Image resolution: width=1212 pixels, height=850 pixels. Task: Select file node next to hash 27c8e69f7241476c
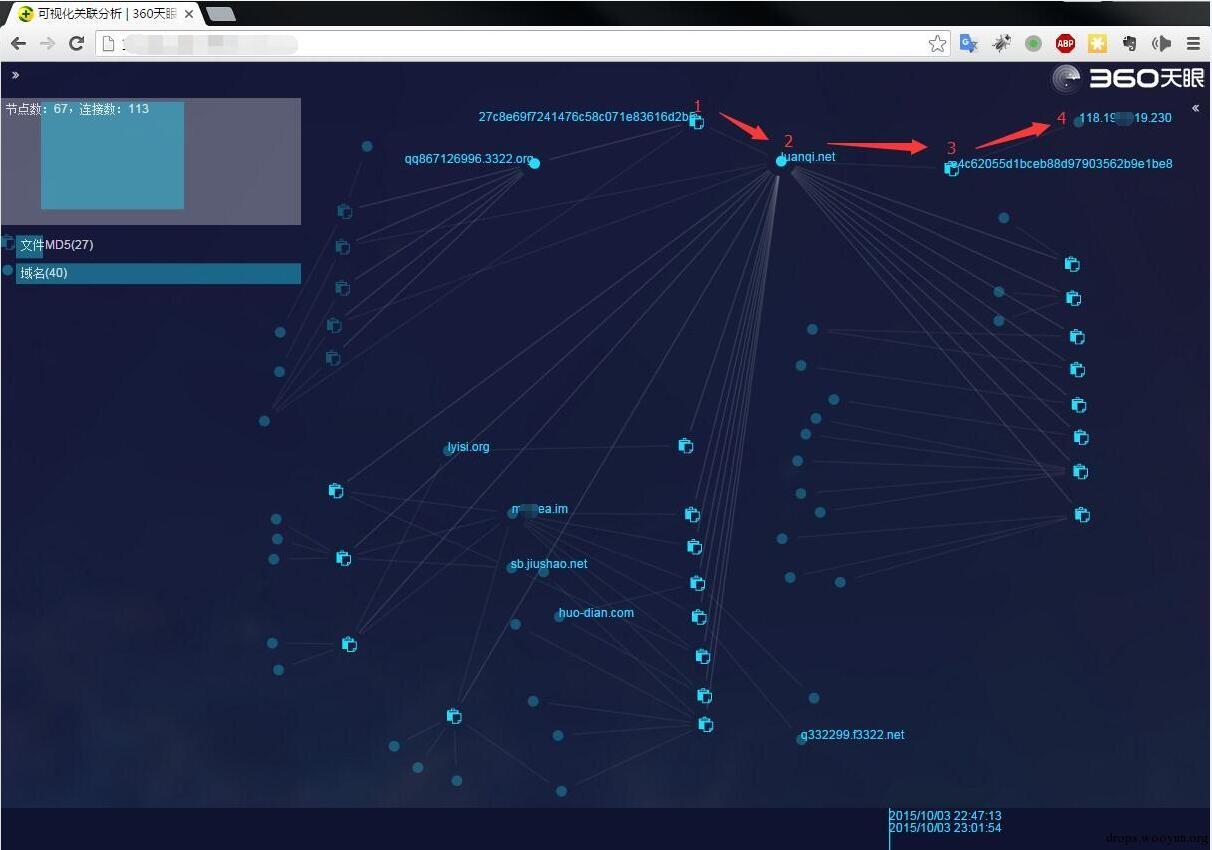click(697, 122)
